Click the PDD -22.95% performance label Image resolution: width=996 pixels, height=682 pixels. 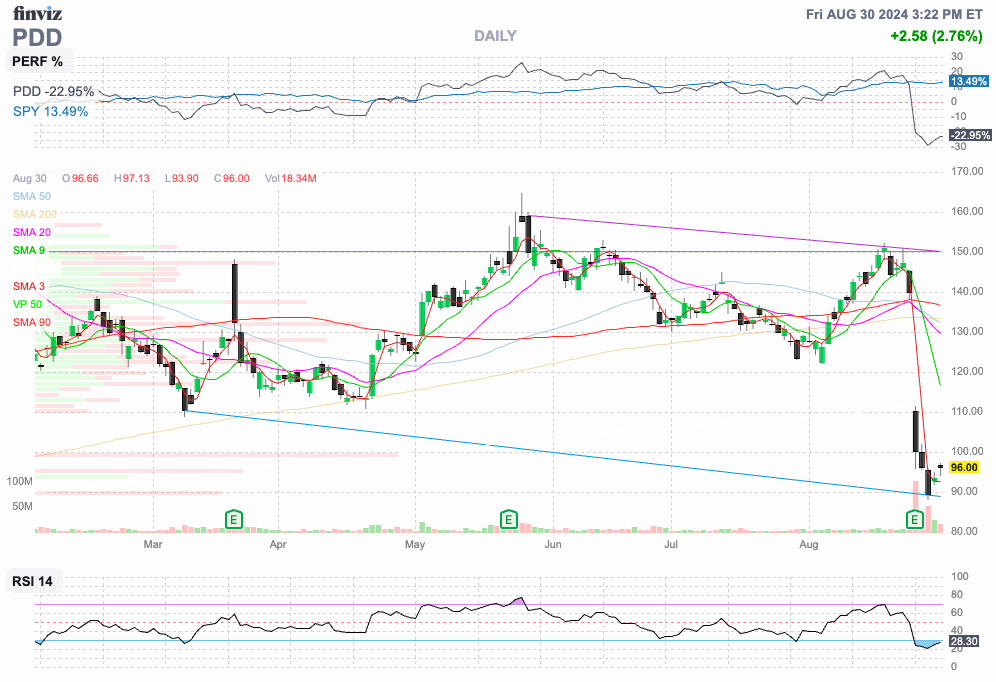pos(53,91)
